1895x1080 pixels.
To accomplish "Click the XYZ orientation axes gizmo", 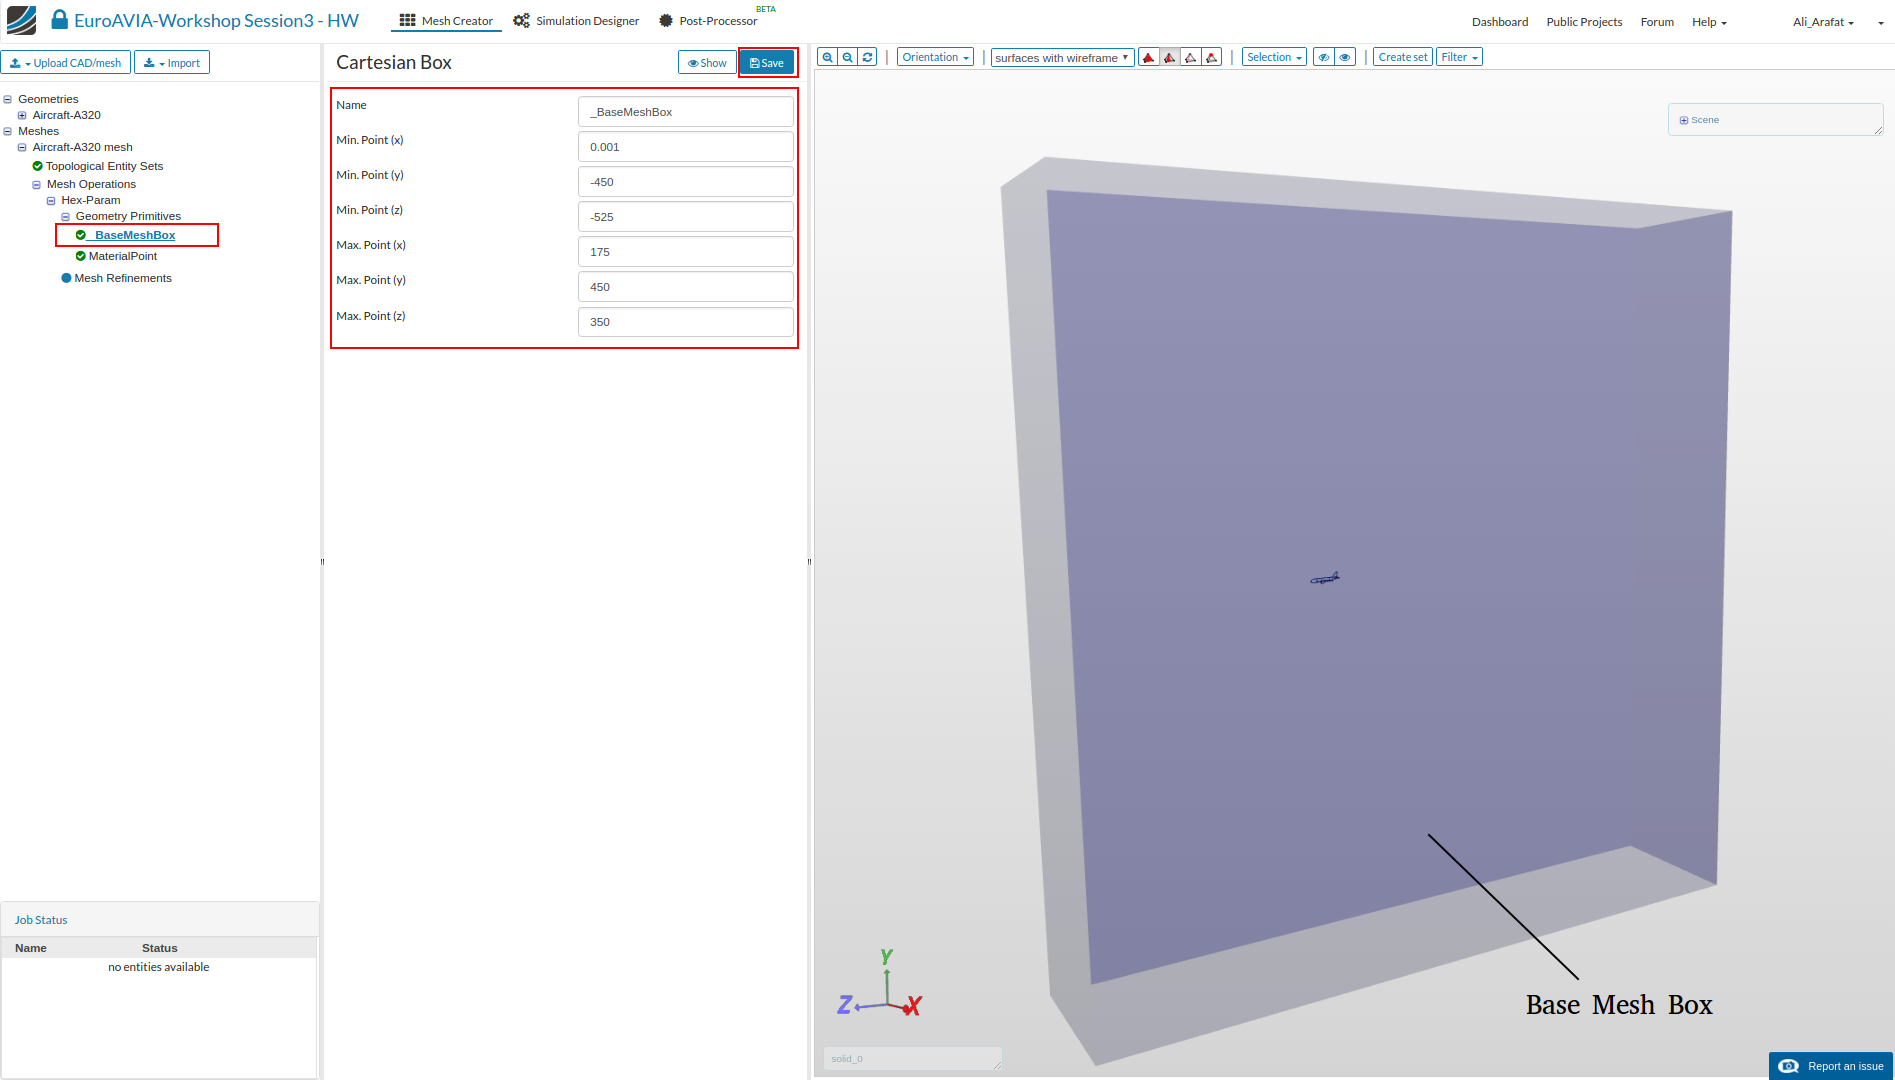I will (881, 985).
